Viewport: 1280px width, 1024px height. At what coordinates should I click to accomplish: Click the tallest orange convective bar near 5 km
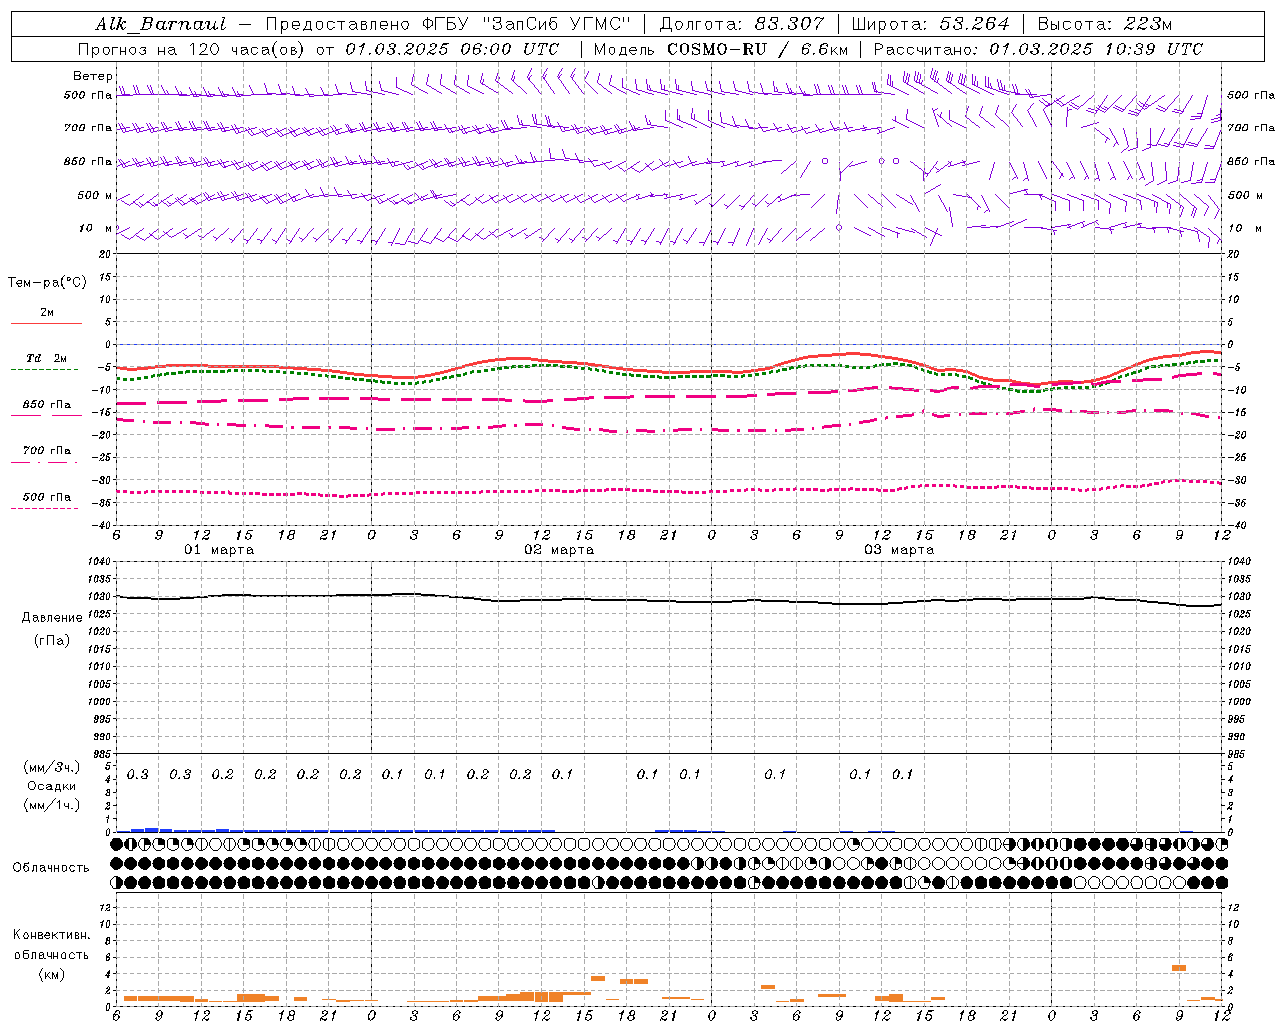point(1179,968)
